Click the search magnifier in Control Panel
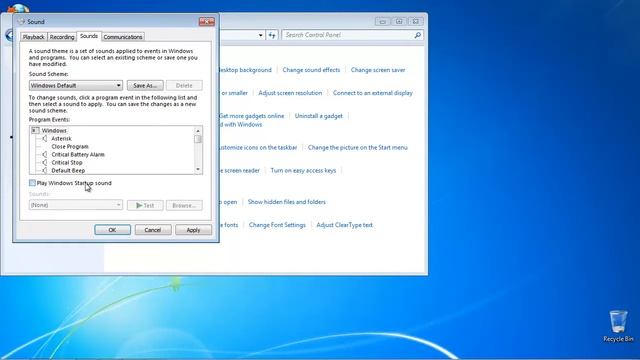The width and height of the screenshot is (640, 360). pyautogui.click(x=417, y=35)
